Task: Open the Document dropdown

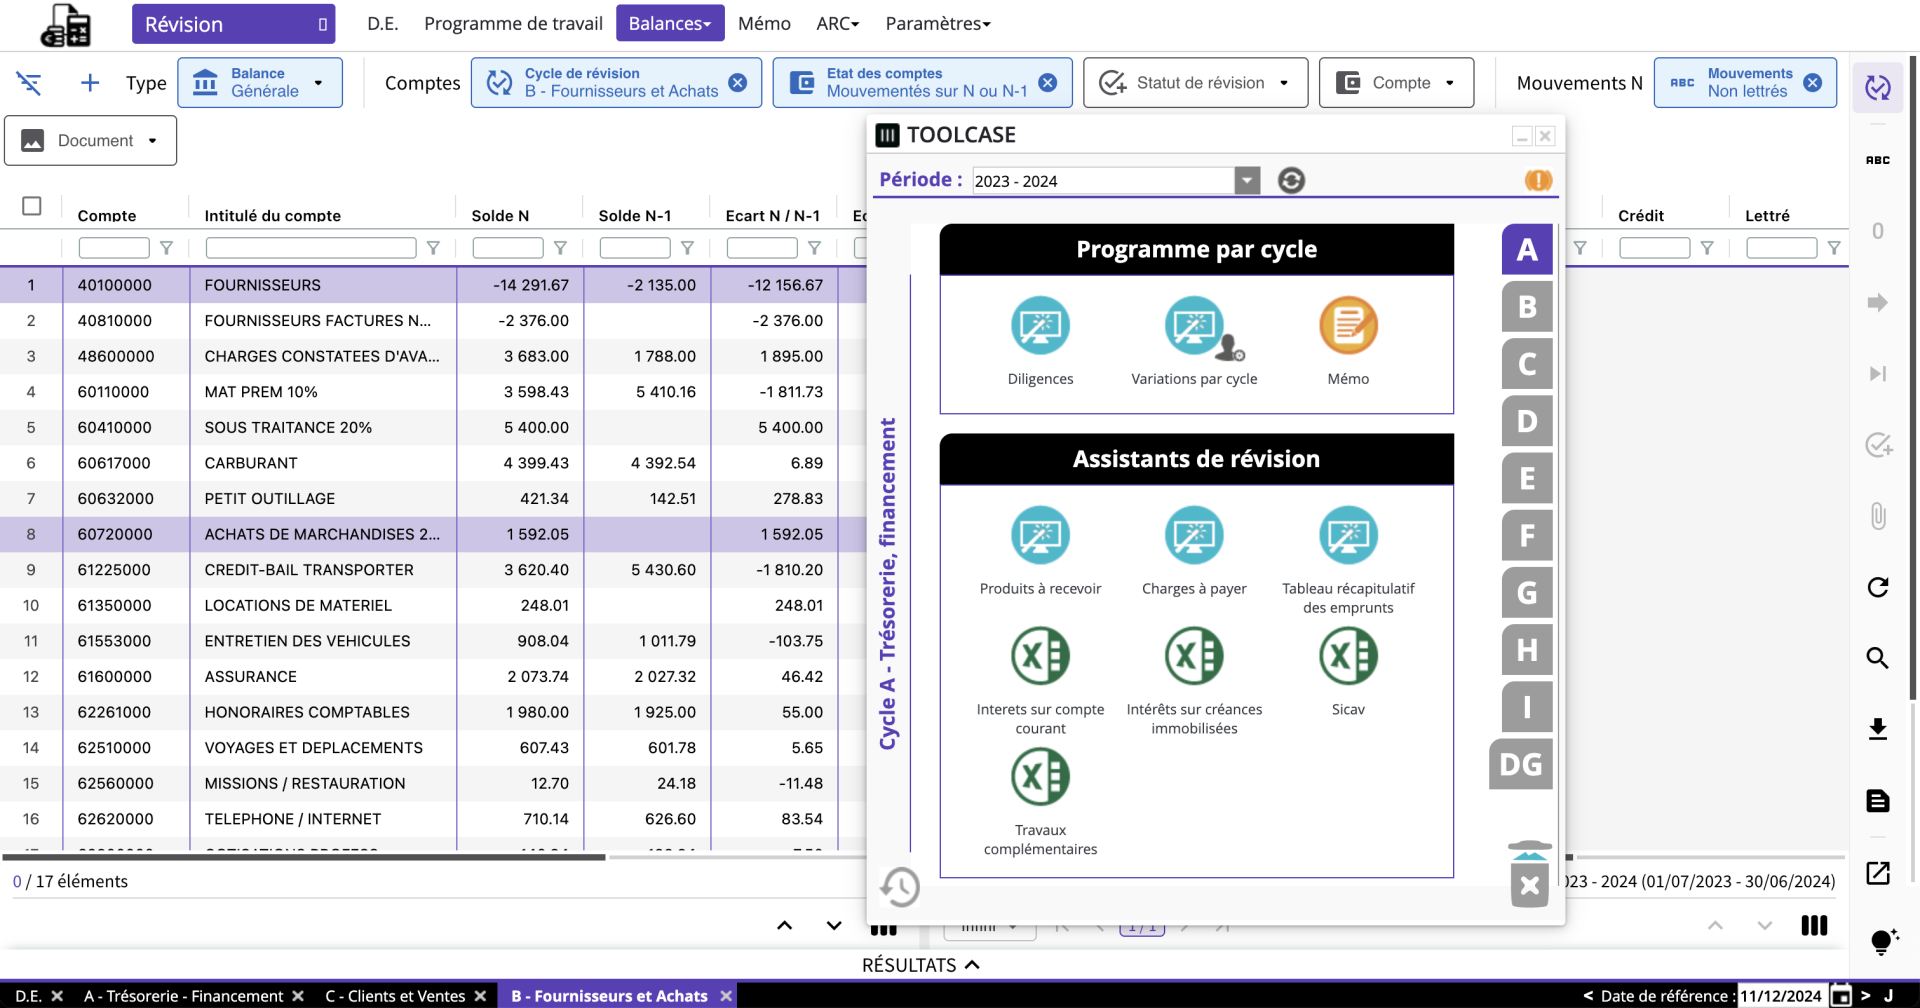Action: pos(90,141)
